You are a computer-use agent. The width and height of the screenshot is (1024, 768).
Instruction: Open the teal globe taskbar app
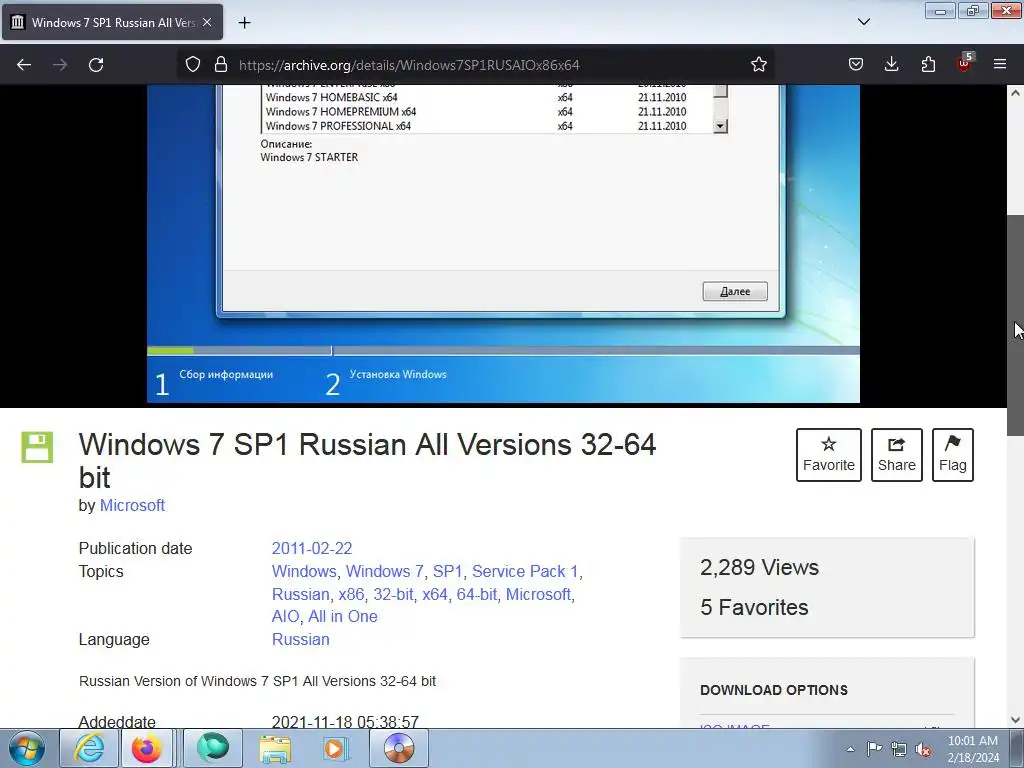coord(213,748)
